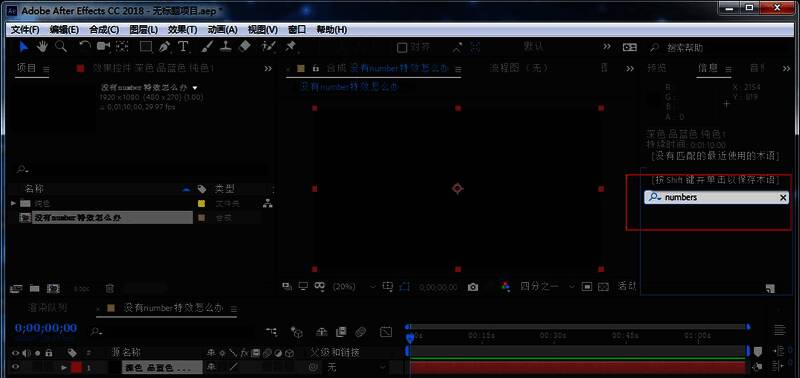Image resolution: width=800 pixels, height=378 pixels.
Task: Open 视图(V) menu
Action: point(263,30)
